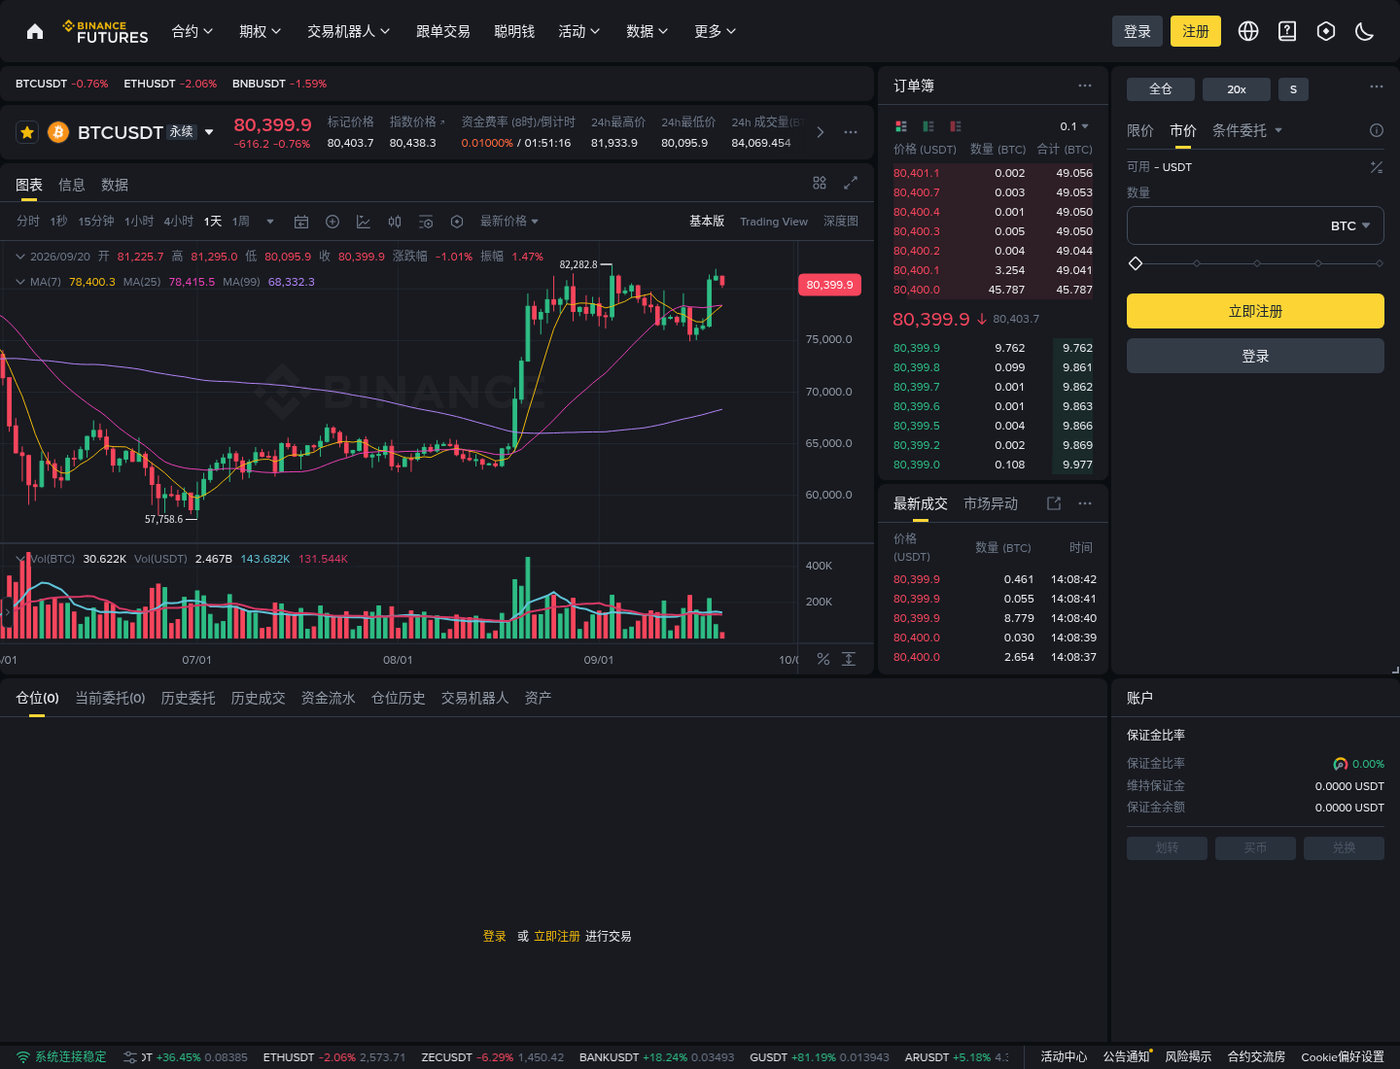Screen dimensions: 1400x1069
Task: Expand the 更多 menu
Action: [715, 32]
